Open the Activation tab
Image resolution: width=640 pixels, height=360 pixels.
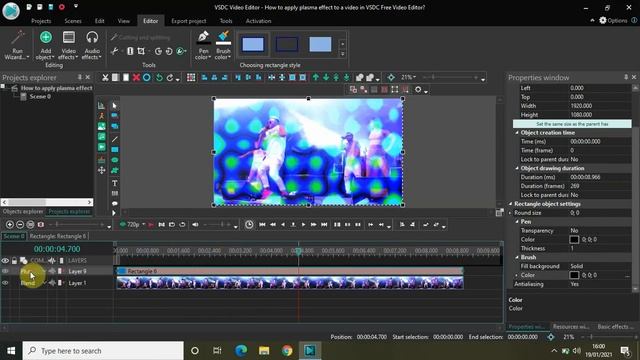pyautogui.click(x=258, y=21)
